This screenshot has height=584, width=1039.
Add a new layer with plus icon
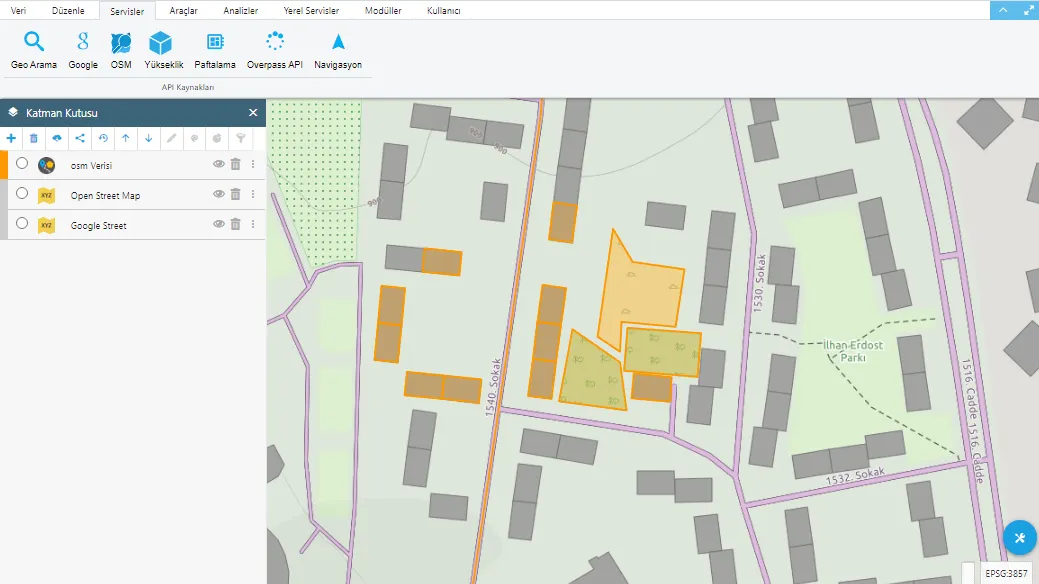pos(11,138)
